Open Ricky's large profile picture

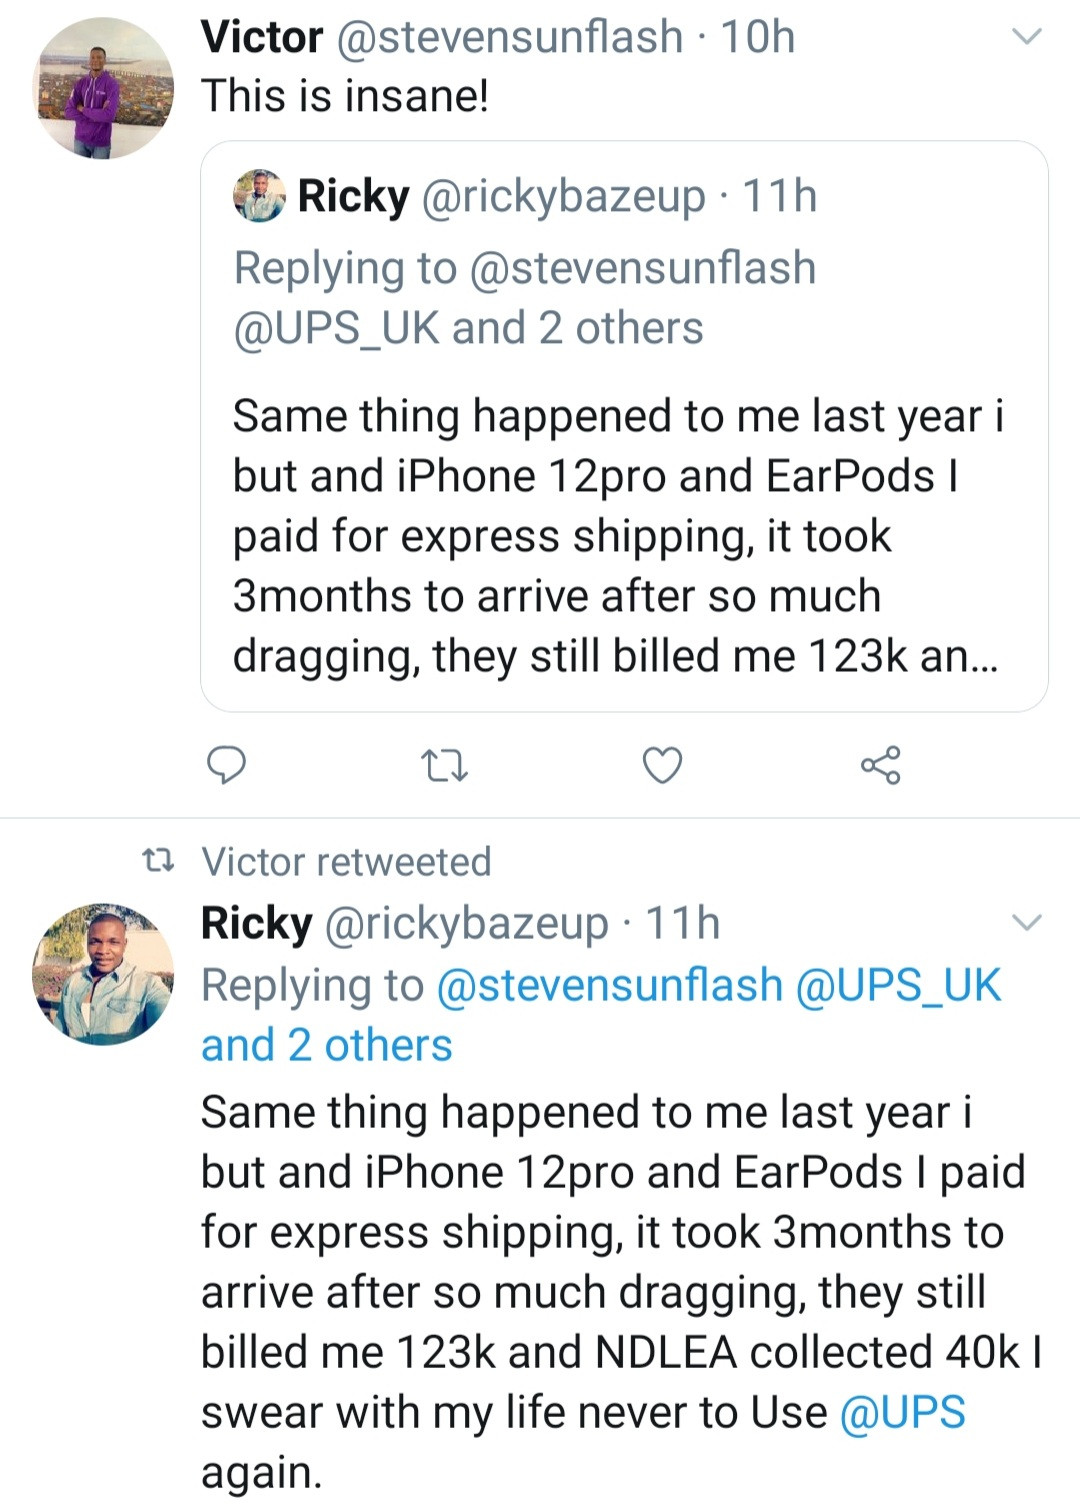(103, 974)
